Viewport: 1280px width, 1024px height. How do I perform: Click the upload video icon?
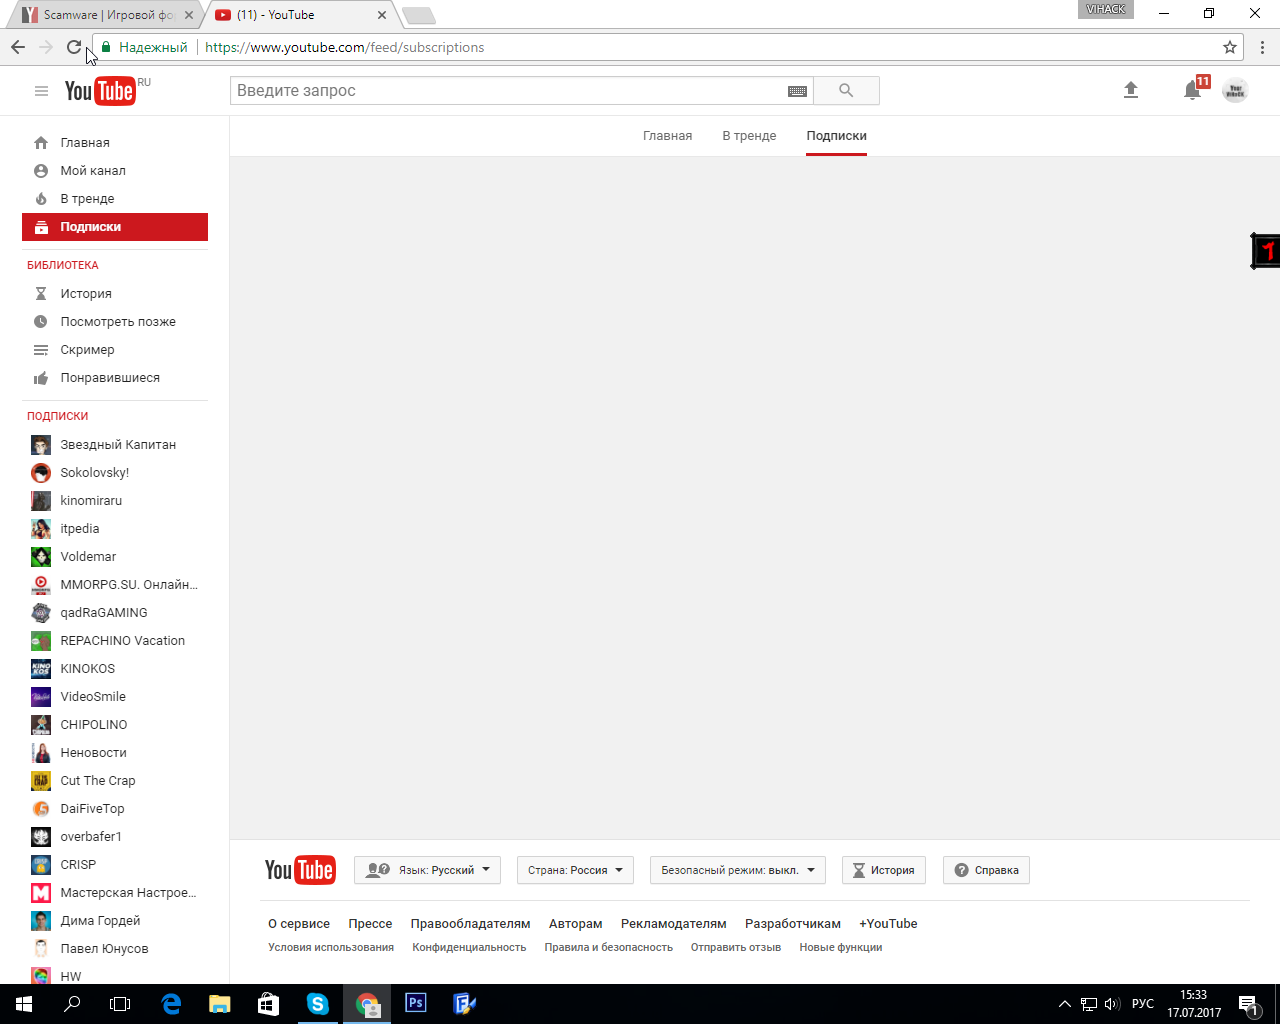1131,90
